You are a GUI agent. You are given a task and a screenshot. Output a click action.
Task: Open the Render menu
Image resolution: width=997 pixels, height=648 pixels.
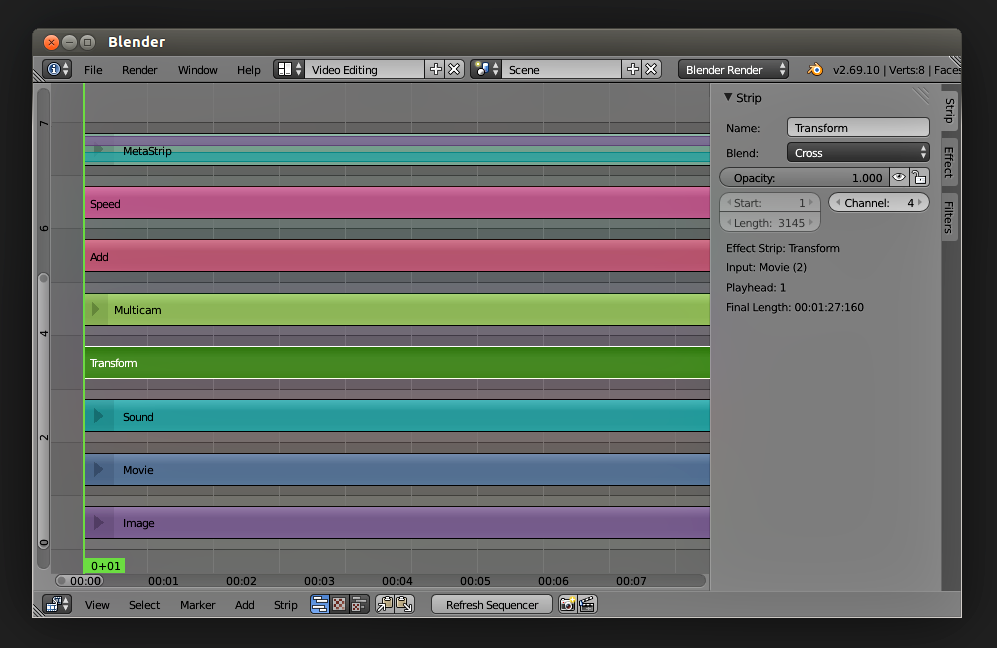point(139,70)
